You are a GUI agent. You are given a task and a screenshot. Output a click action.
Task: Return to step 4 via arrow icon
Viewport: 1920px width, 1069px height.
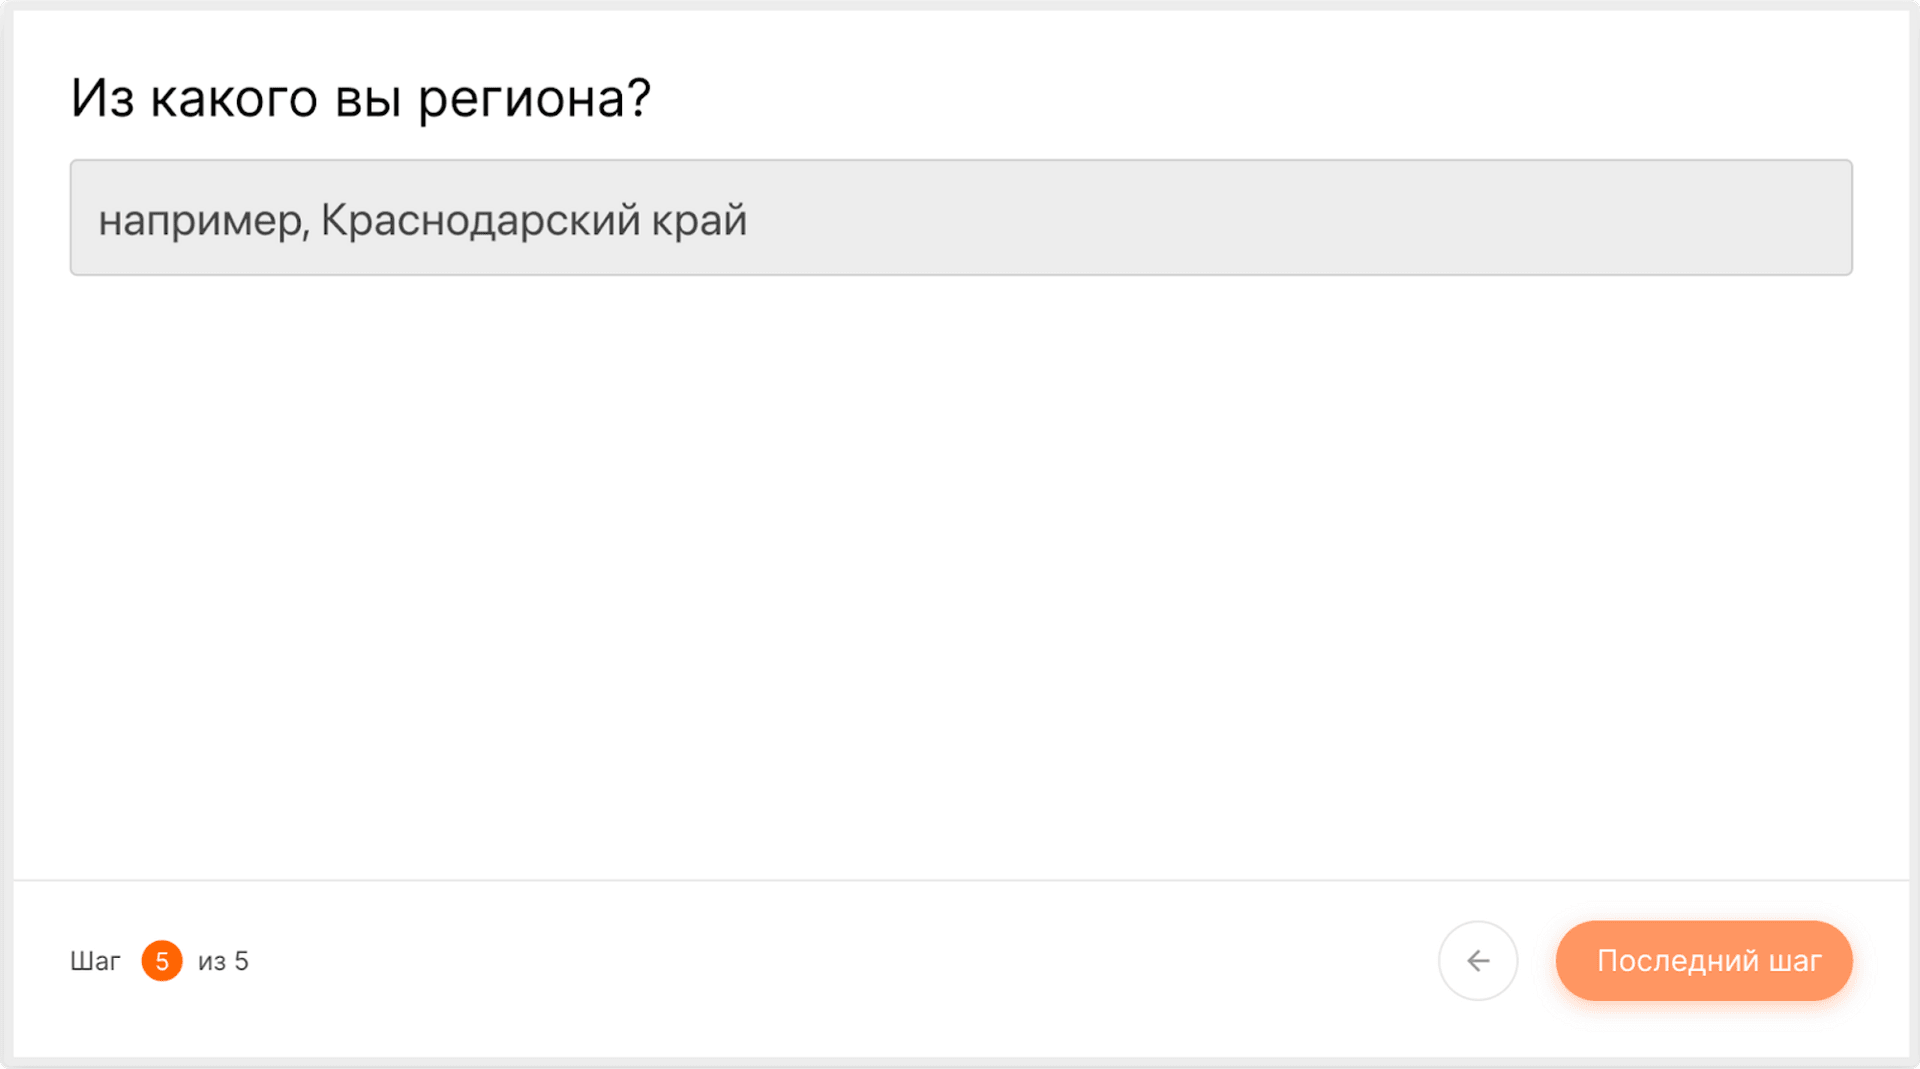[1478, 961]
